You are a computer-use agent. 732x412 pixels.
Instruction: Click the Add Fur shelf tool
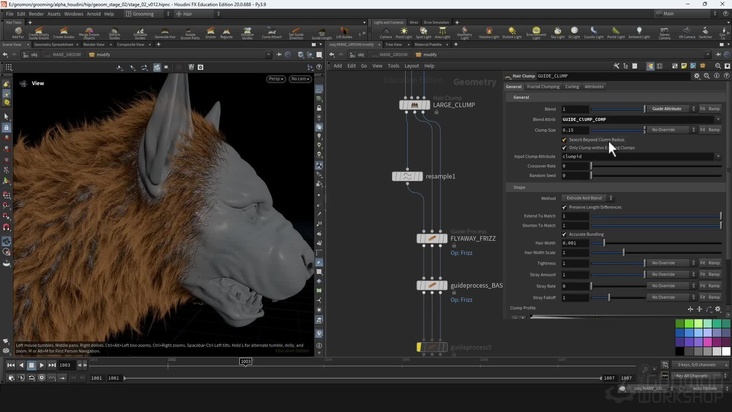[16, 32]
